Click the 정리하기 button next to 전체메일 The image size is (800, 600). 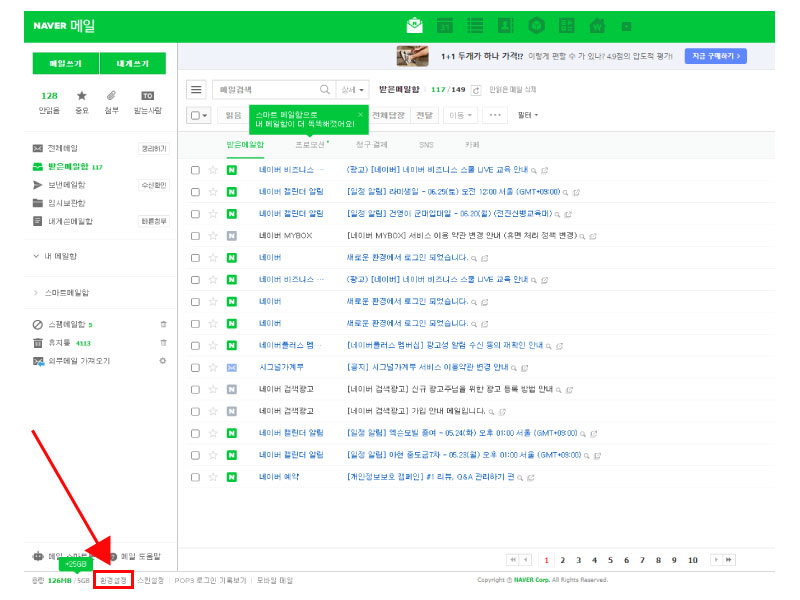154,148
